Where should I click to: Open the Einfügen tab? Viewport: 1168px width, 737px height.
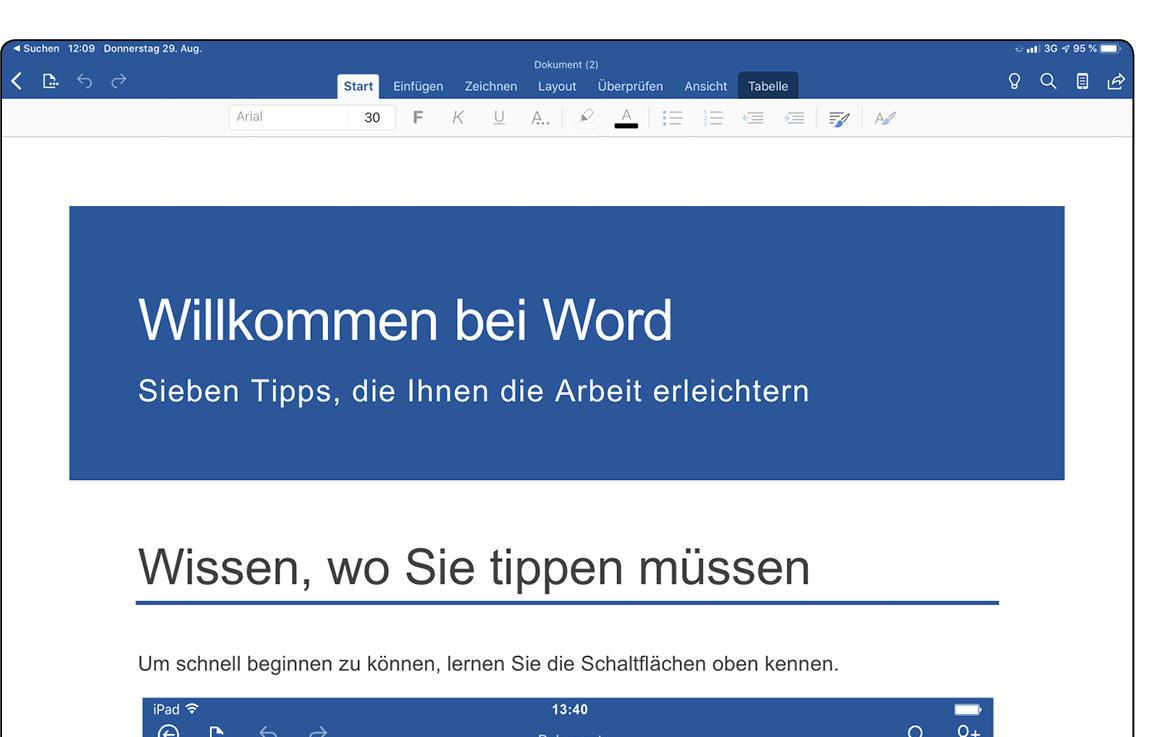point(418,86)
